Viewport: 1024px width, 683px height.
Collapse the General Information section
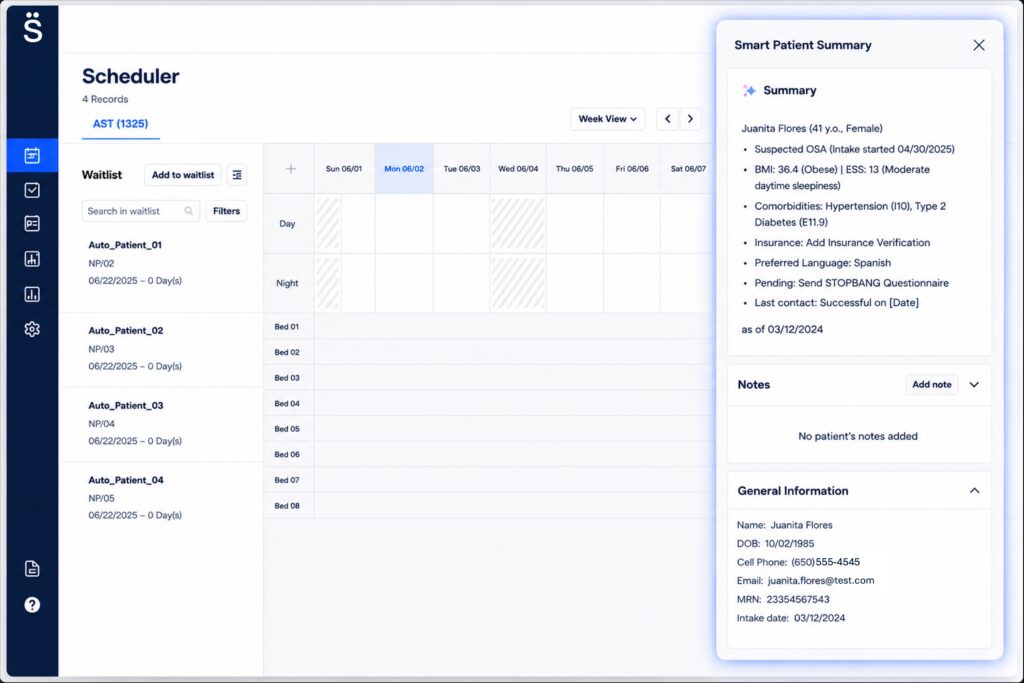pos(974,490)
